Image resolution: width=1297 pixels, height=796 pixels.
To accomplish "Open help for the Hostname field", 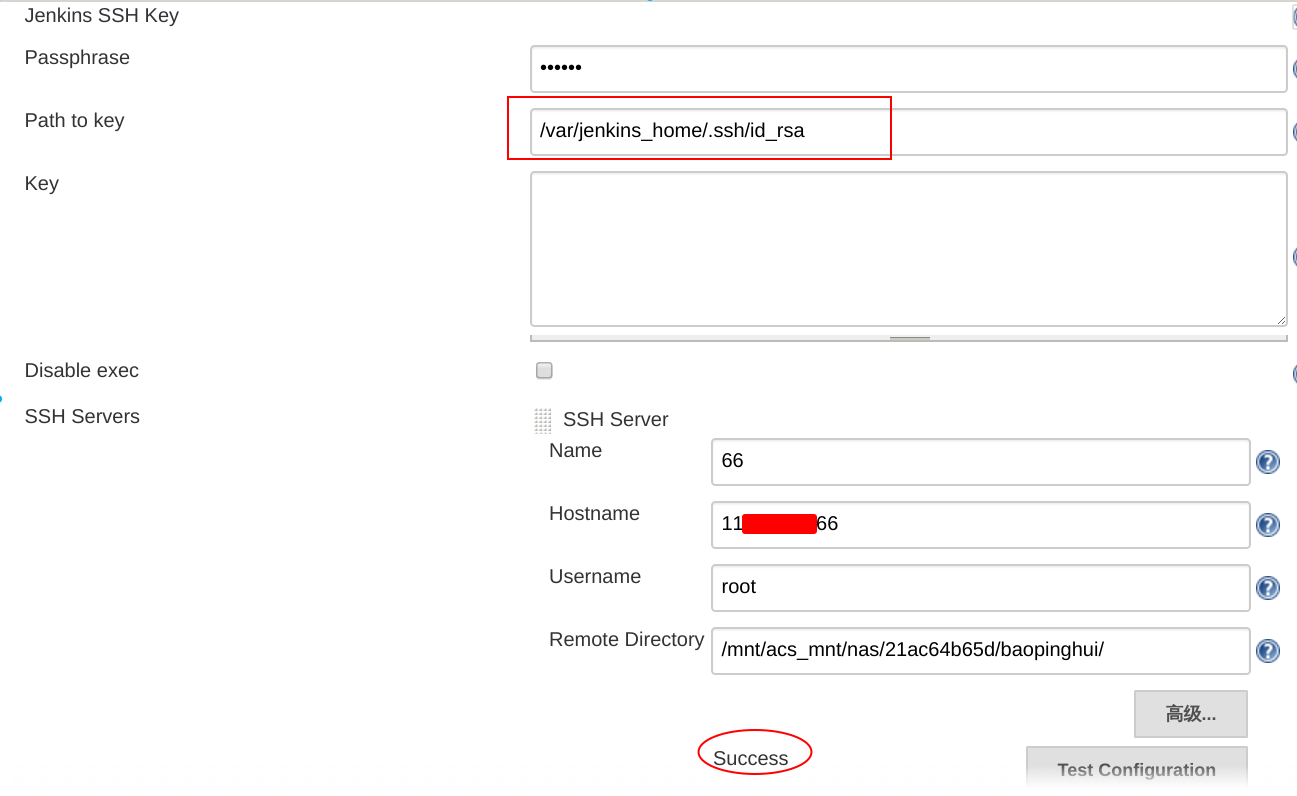I will tap(1267, 525).
